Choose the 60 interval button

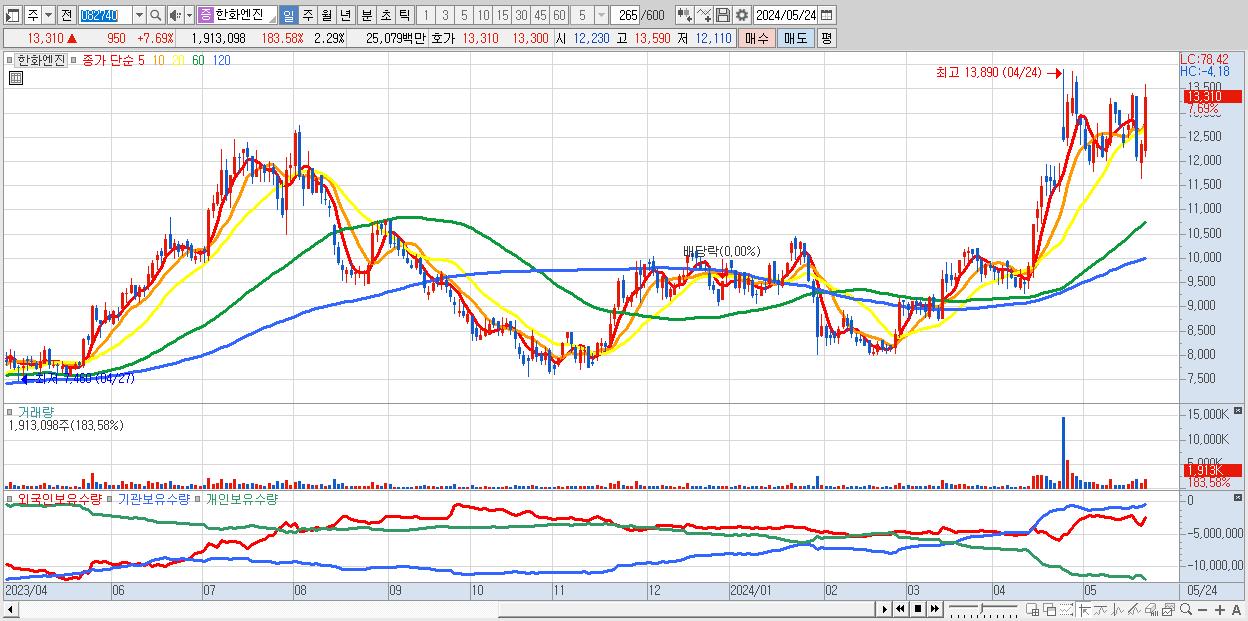click(559, 15)
